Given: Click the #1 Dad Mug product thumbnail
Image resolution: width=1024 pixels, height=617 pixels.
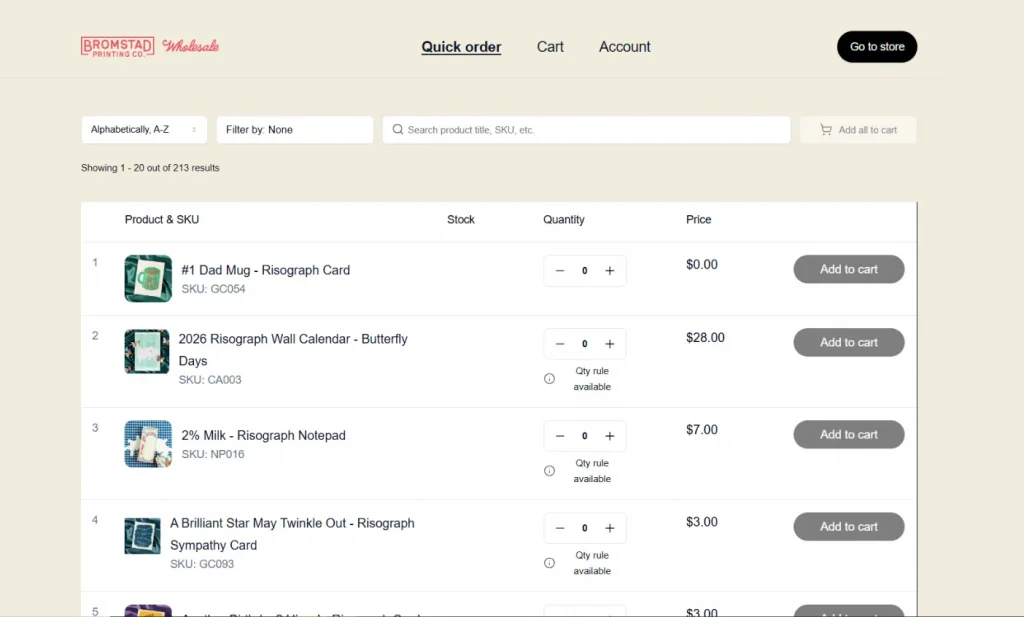Looking at the screenshot, I should [x=148, y=279].
